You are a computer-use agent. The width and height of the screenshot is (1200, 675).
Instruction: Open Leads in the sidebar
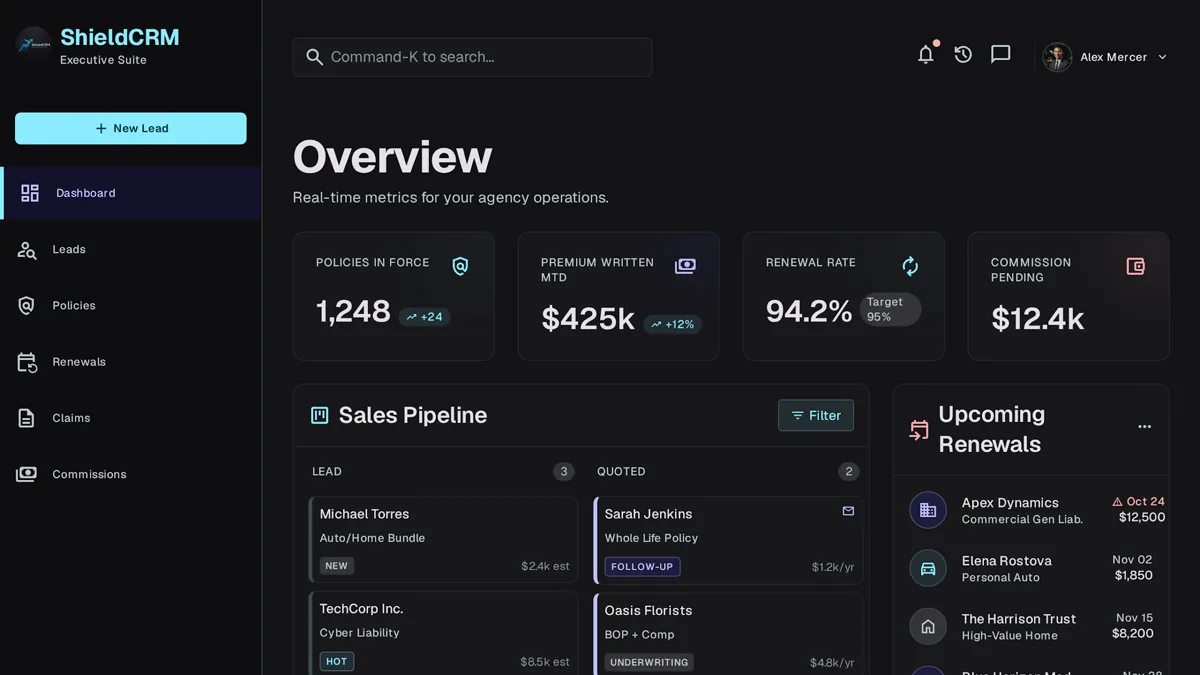tap(131, 250)
